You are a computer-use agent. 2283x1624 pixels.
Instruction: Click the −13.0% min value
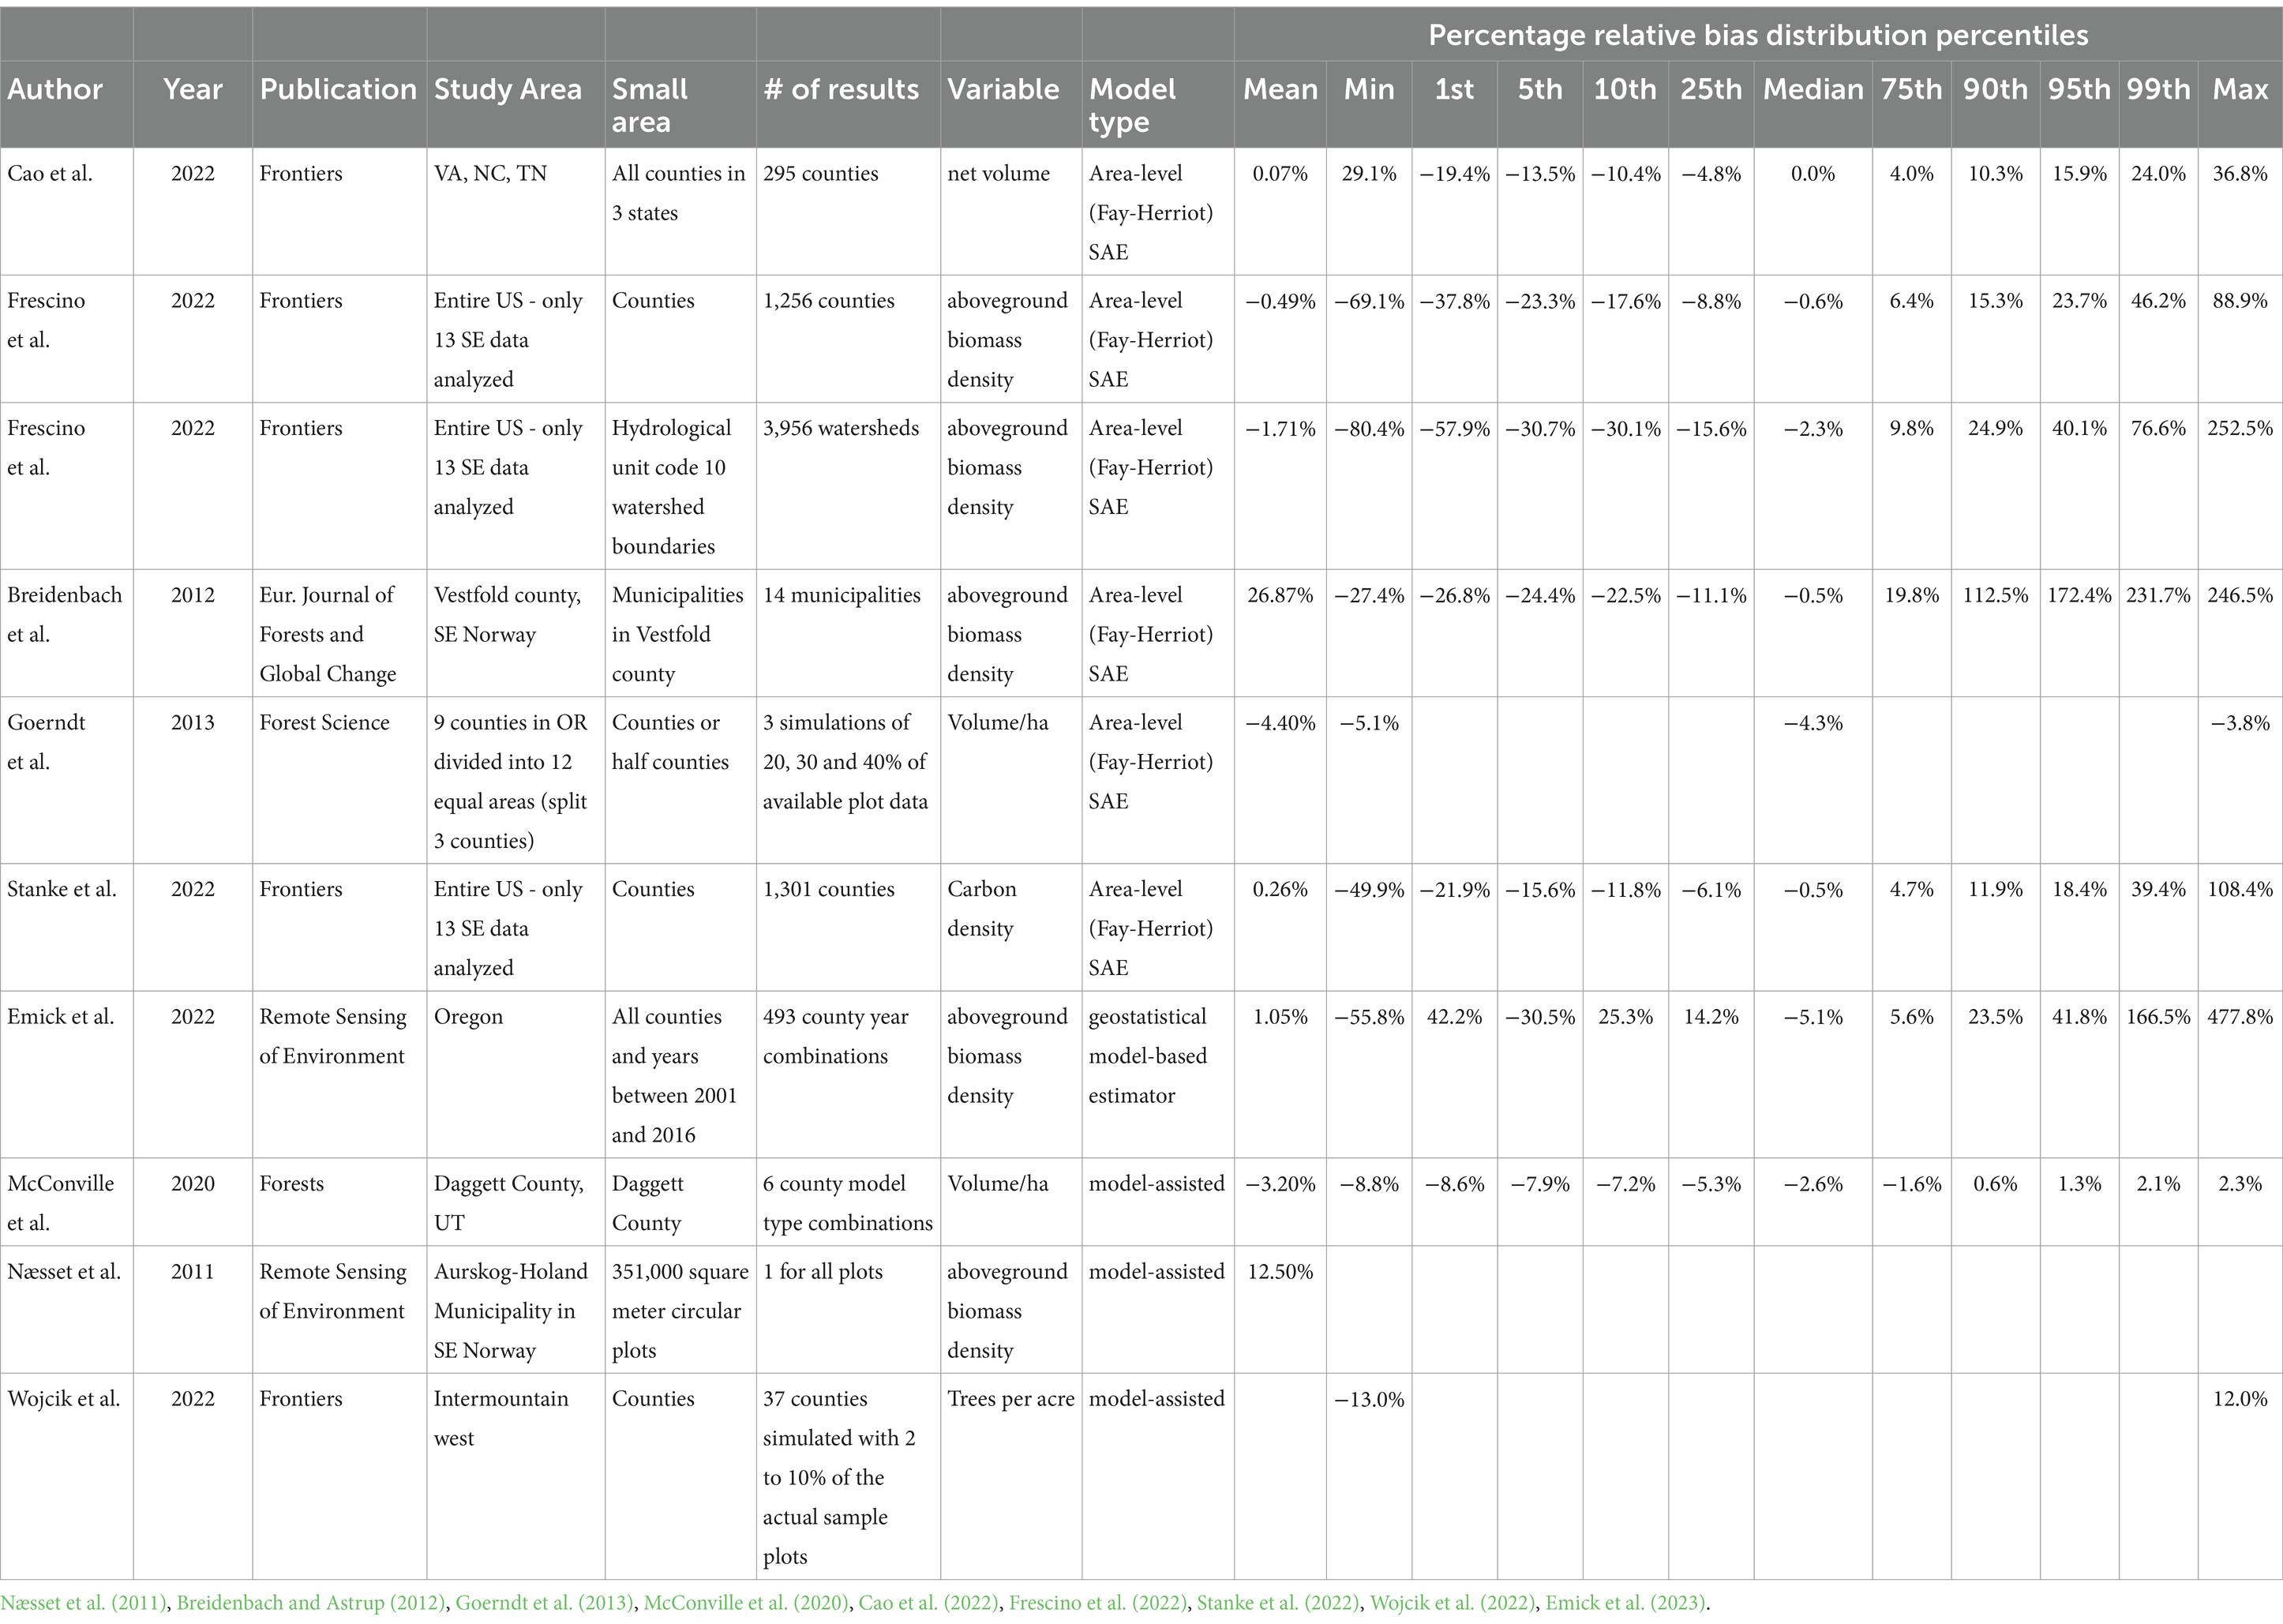(x=1369, y=1398)
